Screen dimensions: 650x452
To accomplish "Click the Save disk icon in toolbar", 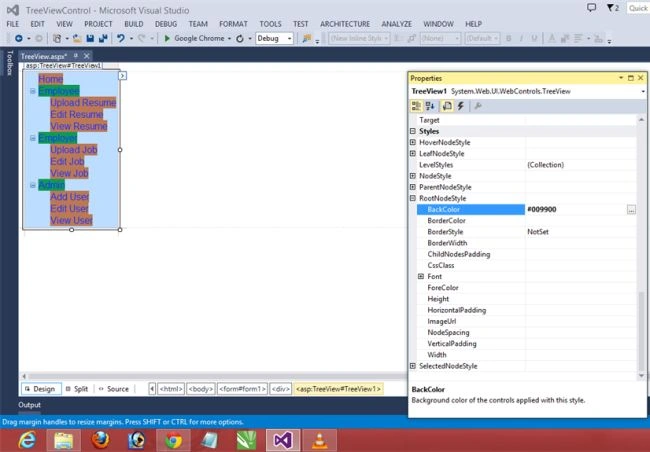I will tap(90, 38).
